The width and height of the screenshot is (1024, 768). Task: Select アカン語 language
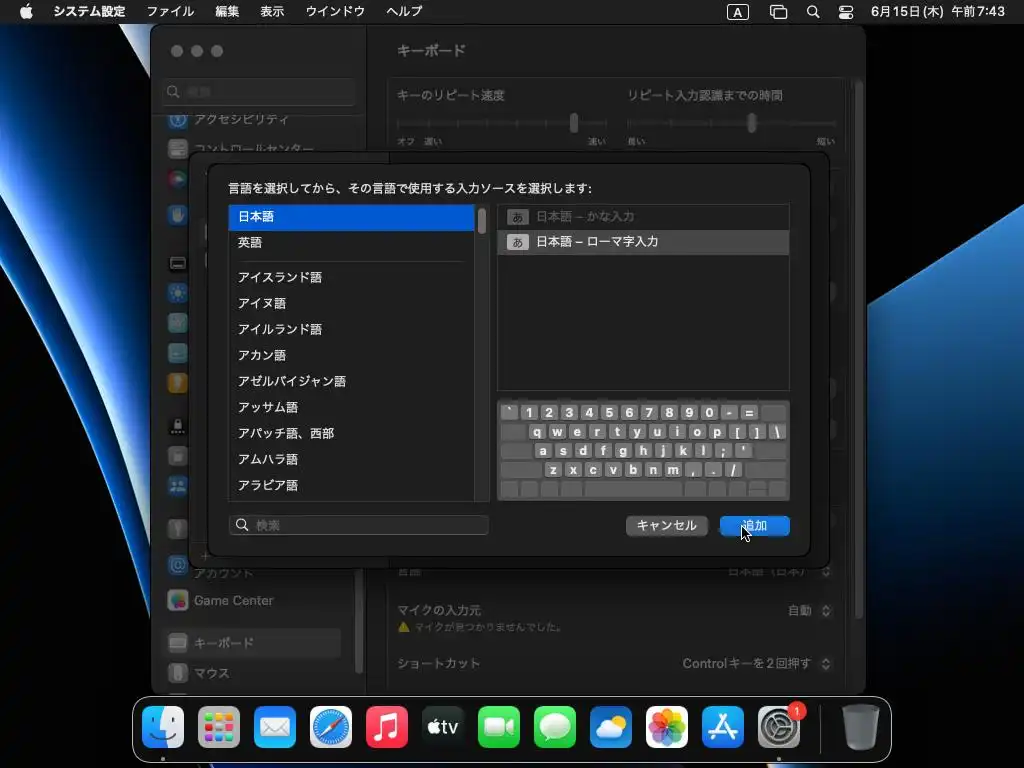click(x=351, y=355)
